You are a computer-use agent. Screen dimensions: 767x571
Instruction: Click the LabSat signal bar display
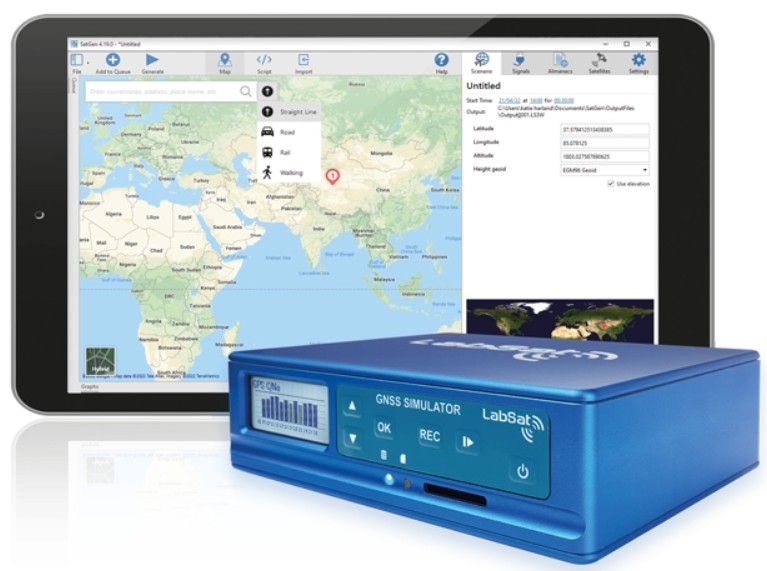point(289,410)
